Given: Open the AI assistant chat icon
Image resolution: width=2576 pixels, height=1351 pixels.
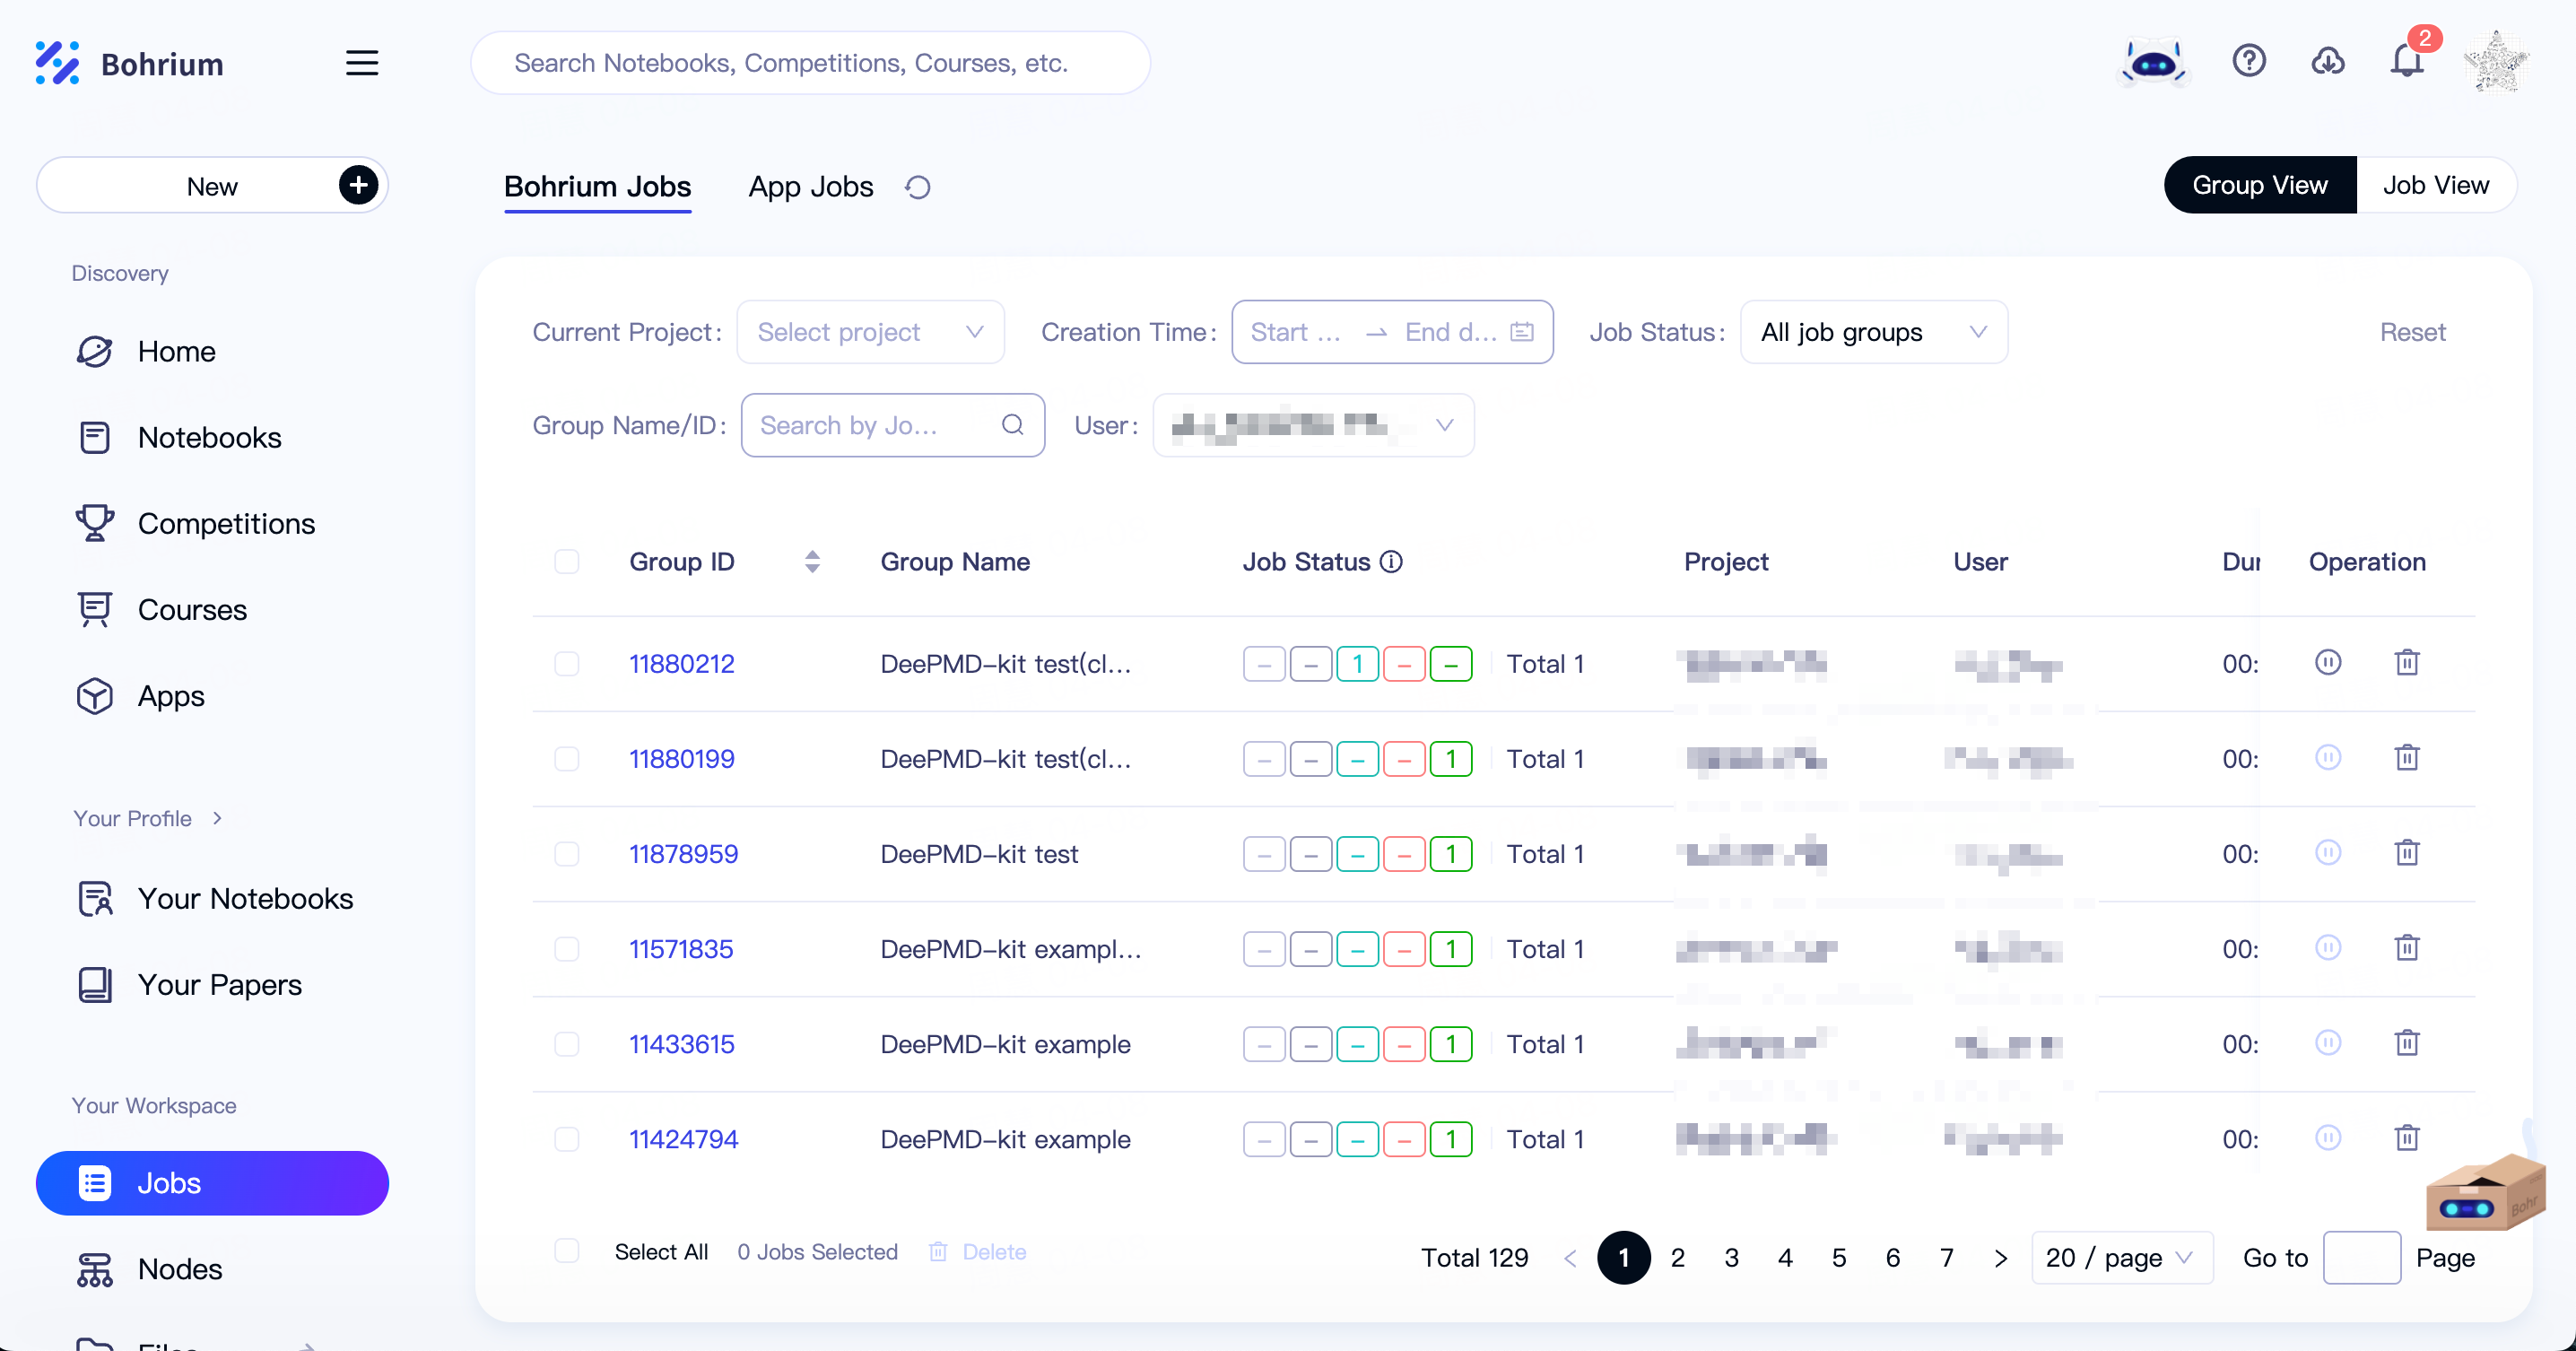Looking at the screenshot, I should pyautogui.click(x=2154, y=63).
